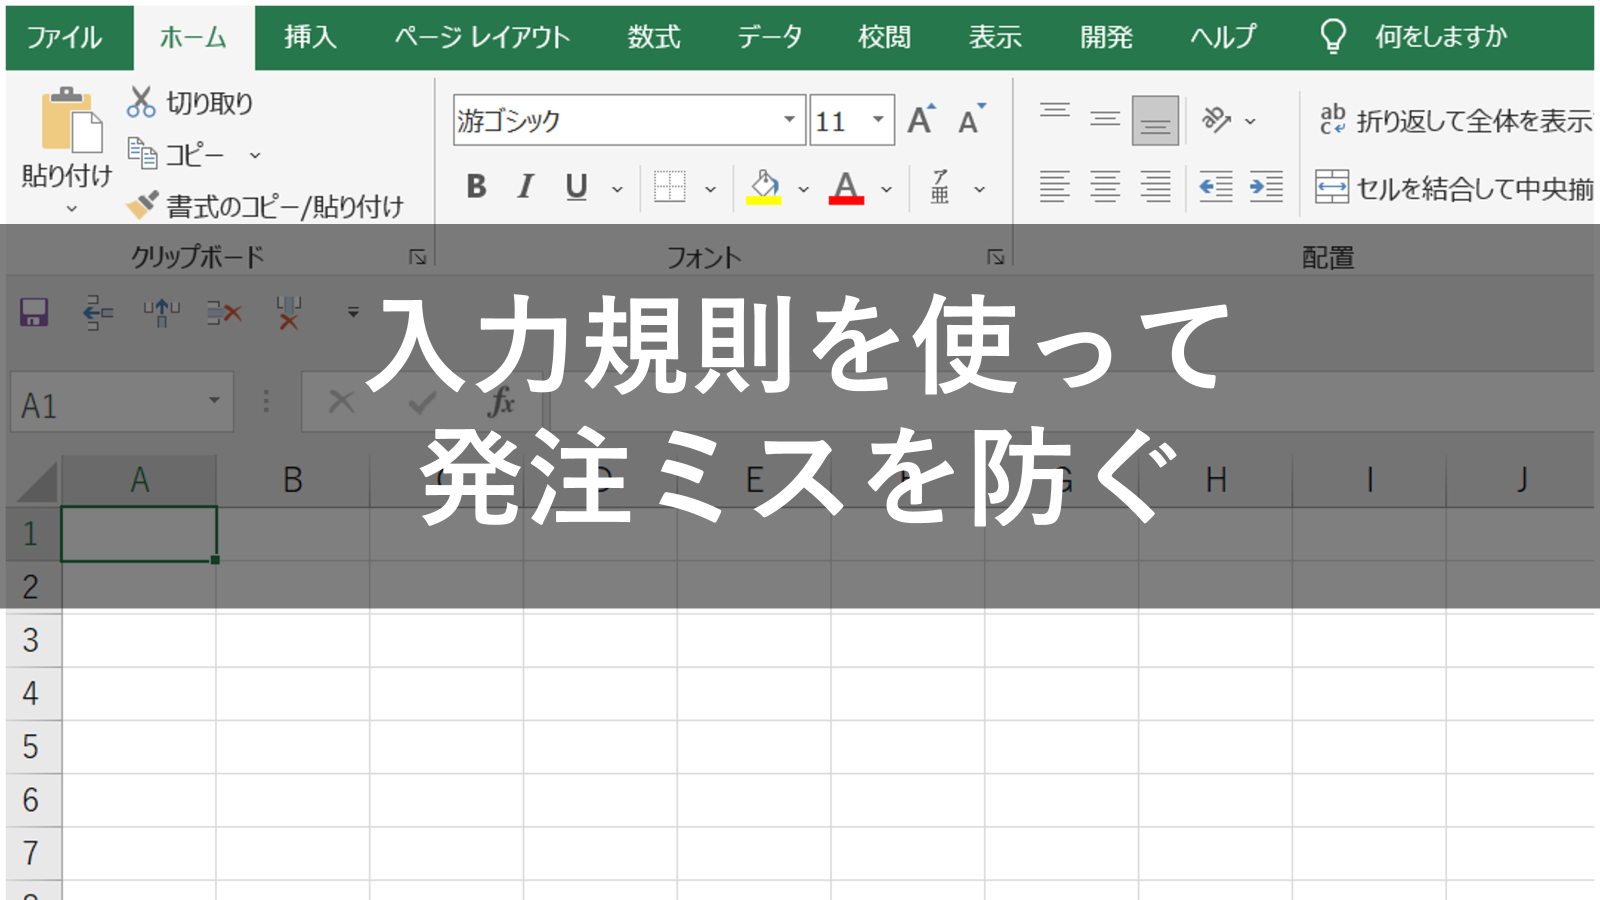1600x900 pixels.
Task: Click the Paste (貼り付け) clipboard icon
Action: [70, 121]
